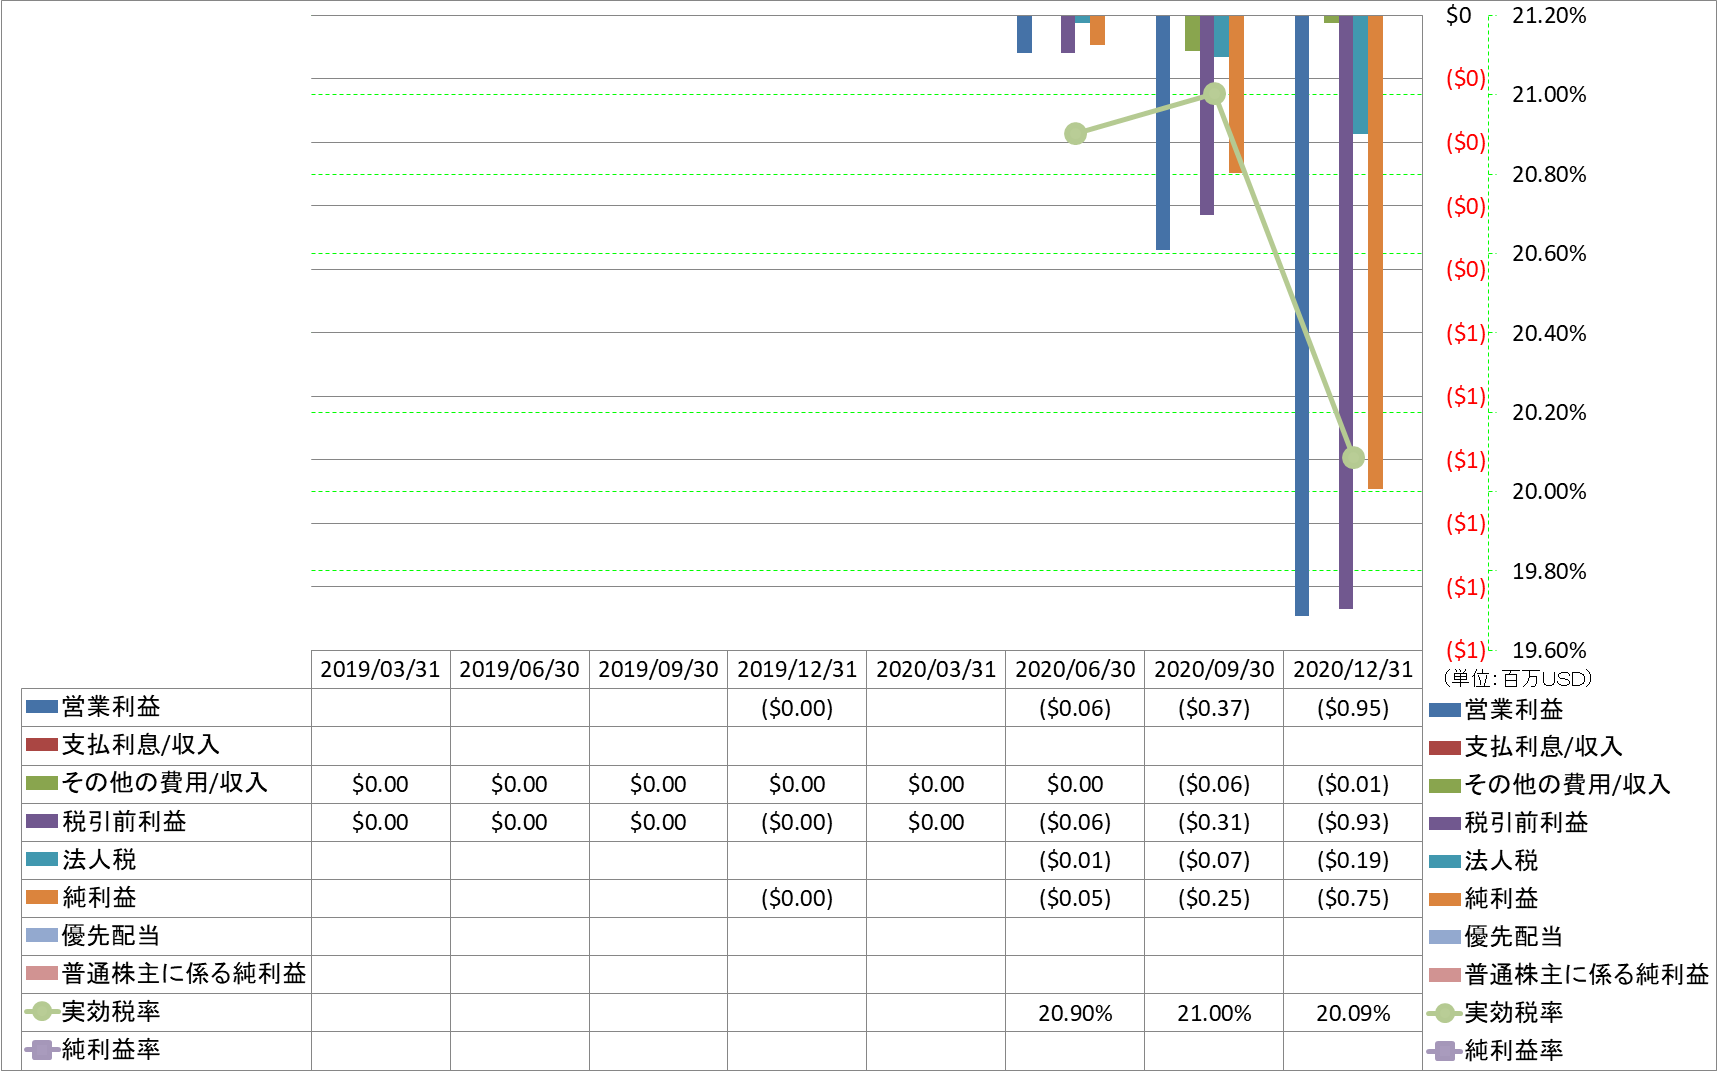The width and height of the screenshot is (1717, 1071).
Task: Select the 2020/09/30 tax rate data point
Action: (x=1214, y=94)
